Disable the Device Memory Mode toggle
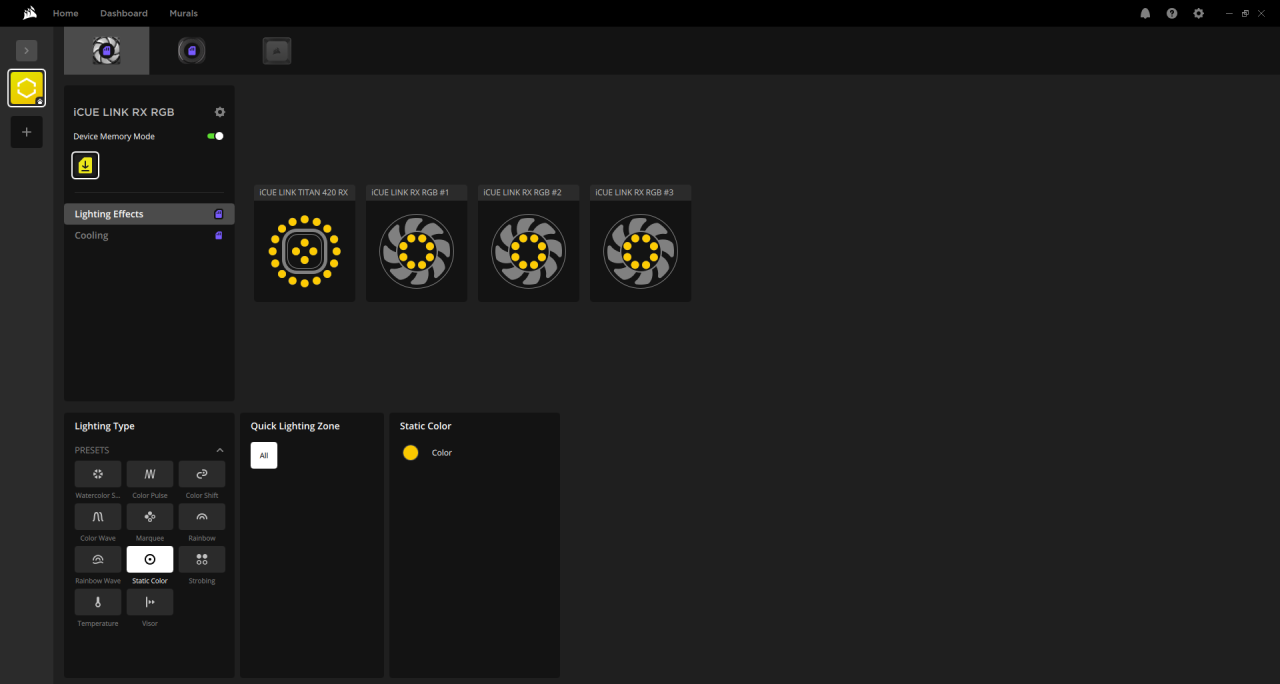Screen dimensions: 1280x684 click(x=214, y=135)
